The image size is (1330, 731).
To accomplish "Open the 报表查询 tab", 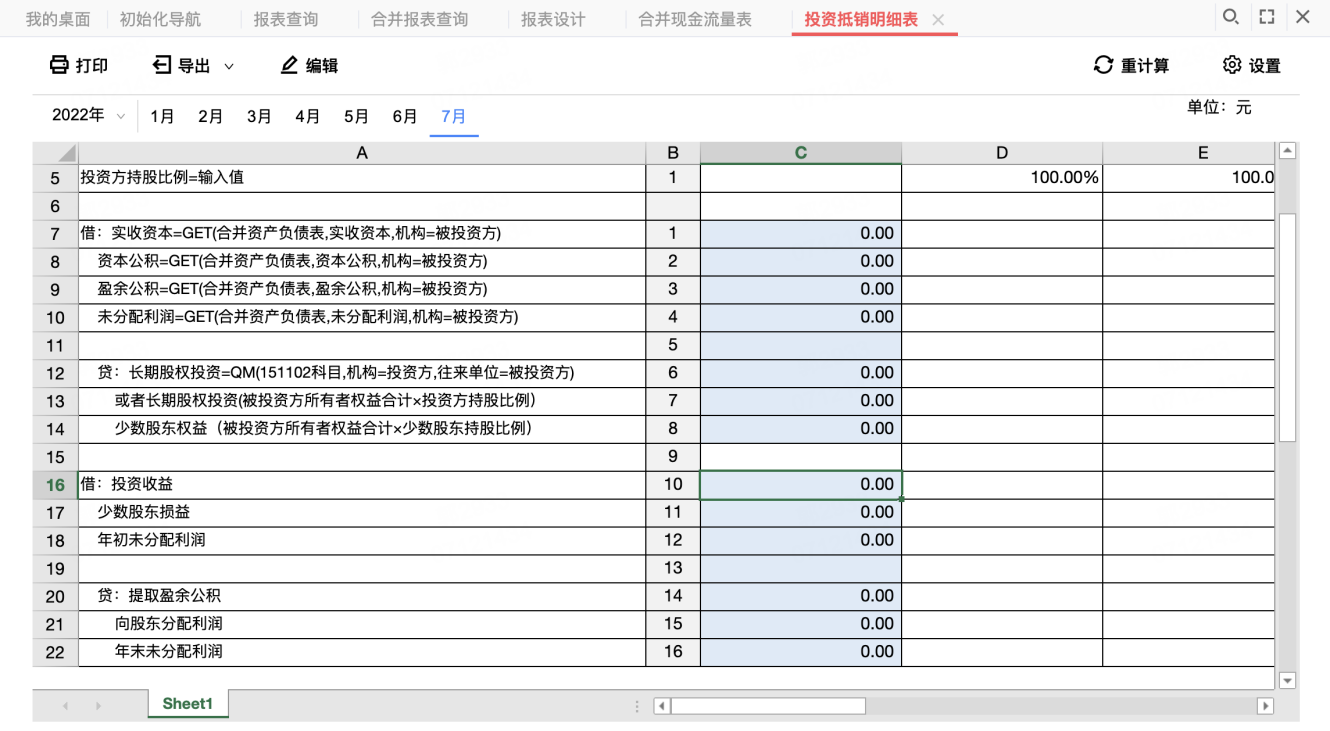I will (x=286, y=19).
